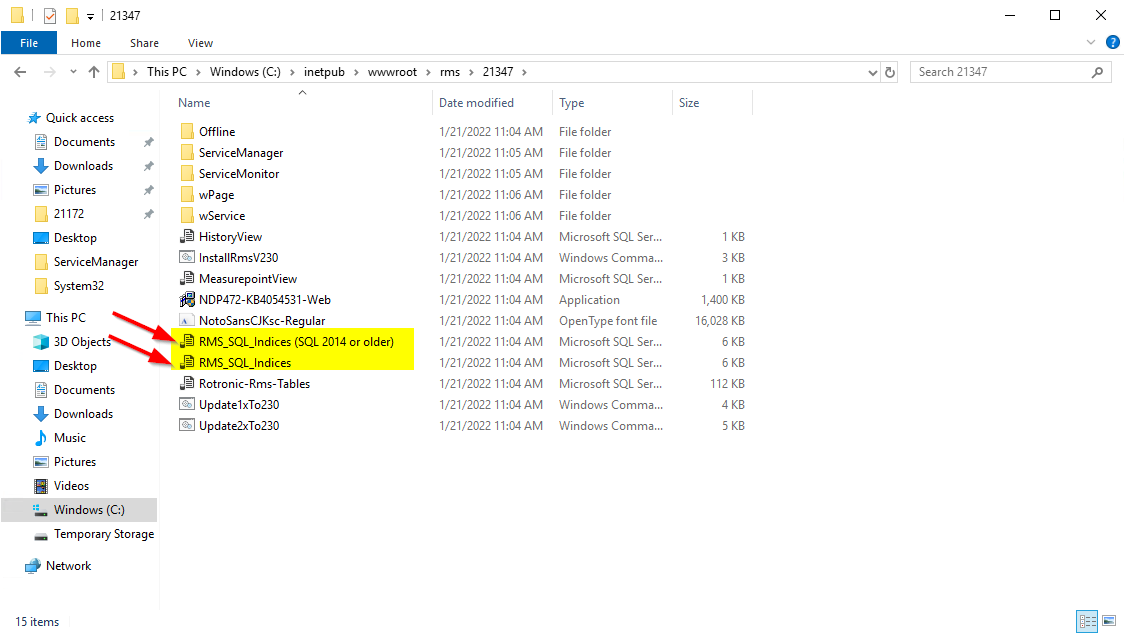Select RMS_SQL_Indices (SQL 2014 or older) file
Image resolution: width=1124 pixels, height=634 pixels.
coord(296,341)
